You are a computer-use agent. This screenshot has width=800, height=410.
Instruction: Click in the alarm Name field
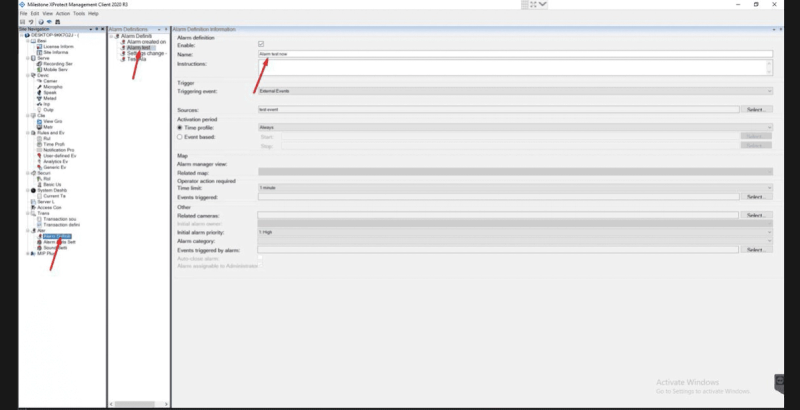[x=515, y=54]
